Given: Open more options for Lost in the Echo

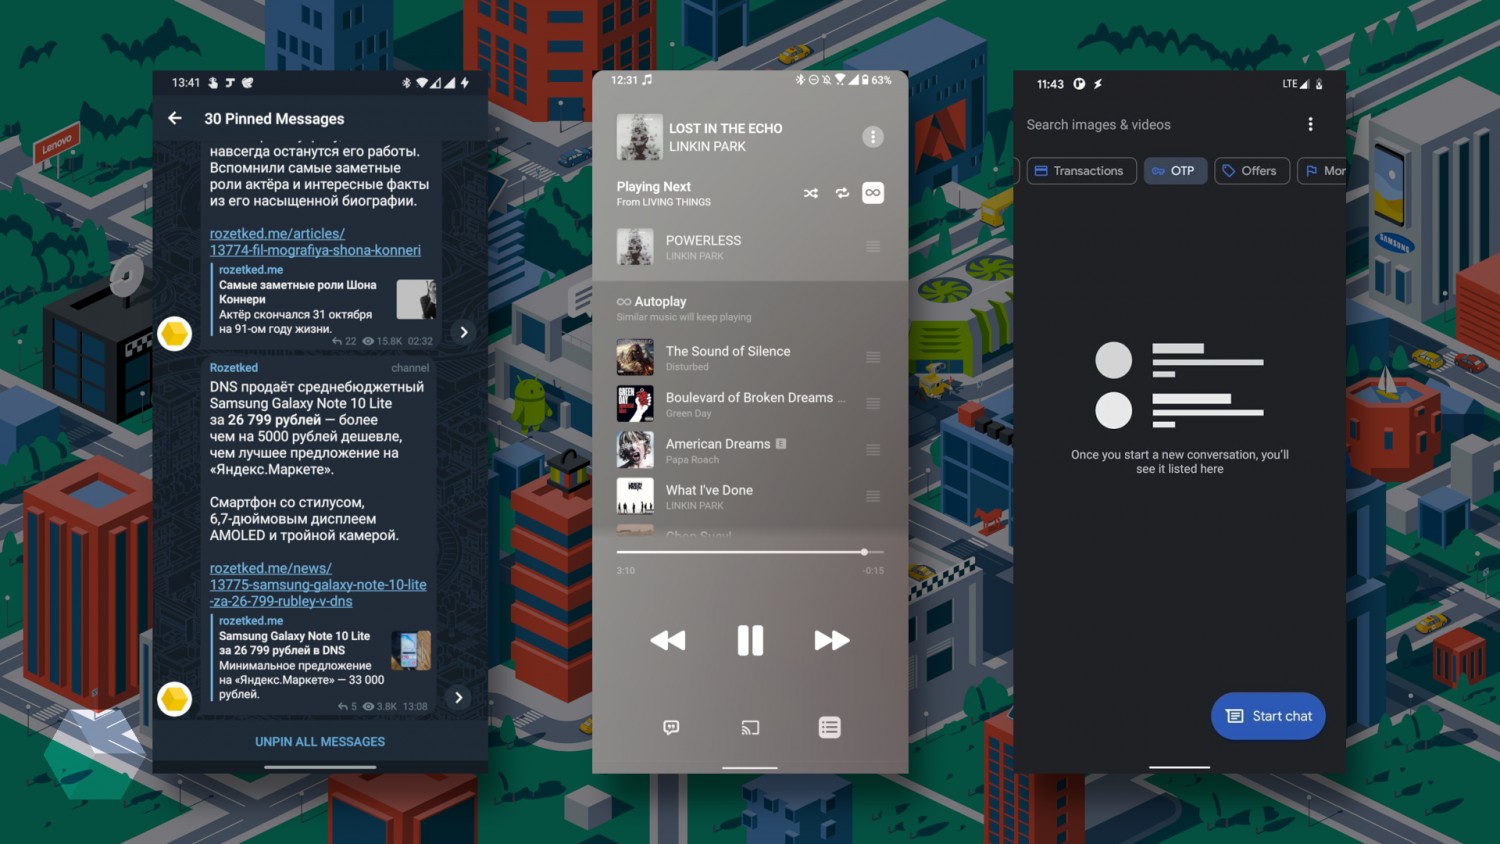Looking at the screenshot, I should pyautogui.click(x=873, y=137).
